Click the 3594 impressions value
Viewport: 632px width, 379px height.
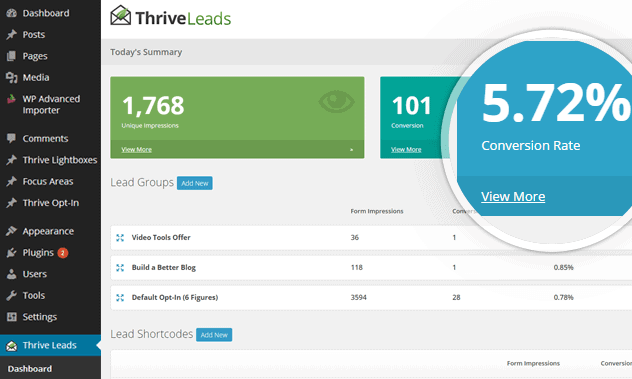(359, 298)
